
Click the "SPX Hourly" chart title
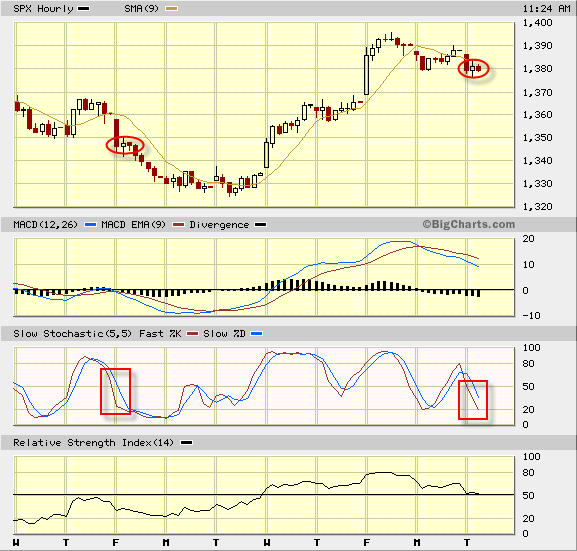43,9
